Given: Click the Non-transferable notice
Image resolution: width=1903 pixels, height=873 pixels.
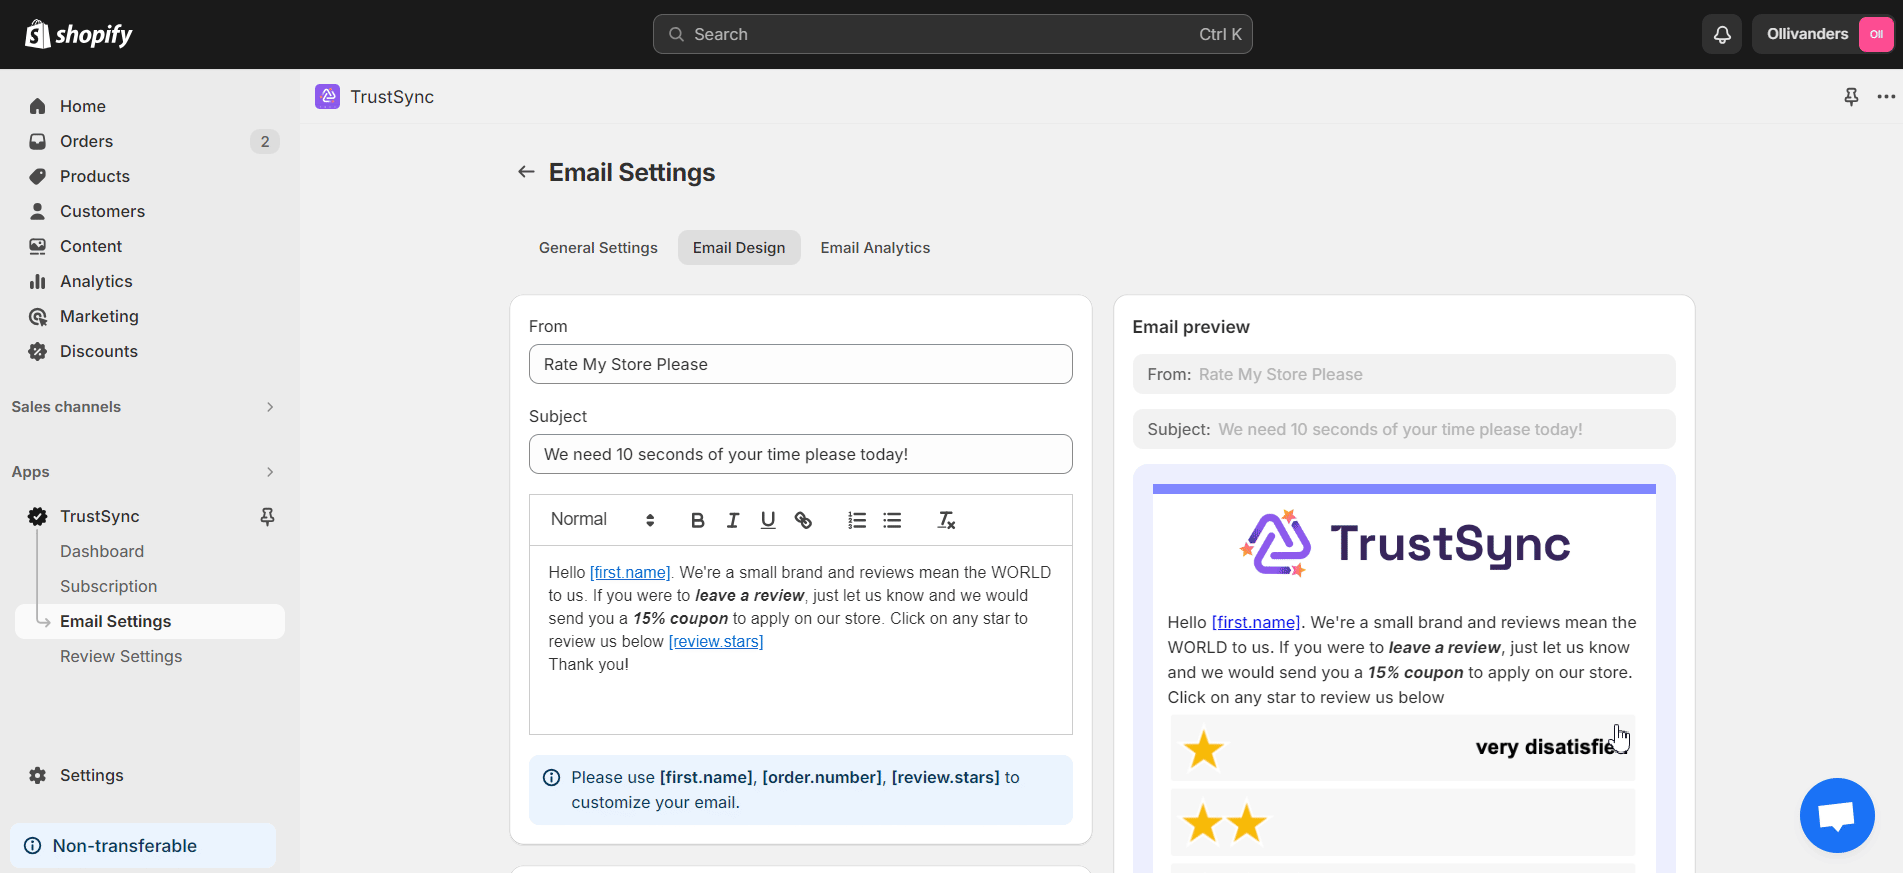Looking at the screenshot, I should coord(143,846).
